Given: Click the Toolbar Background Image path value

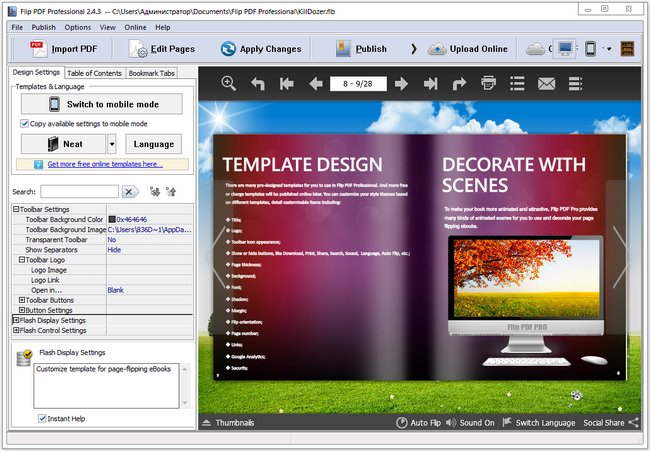Looking at the screenshot, I should pos(150,230).
